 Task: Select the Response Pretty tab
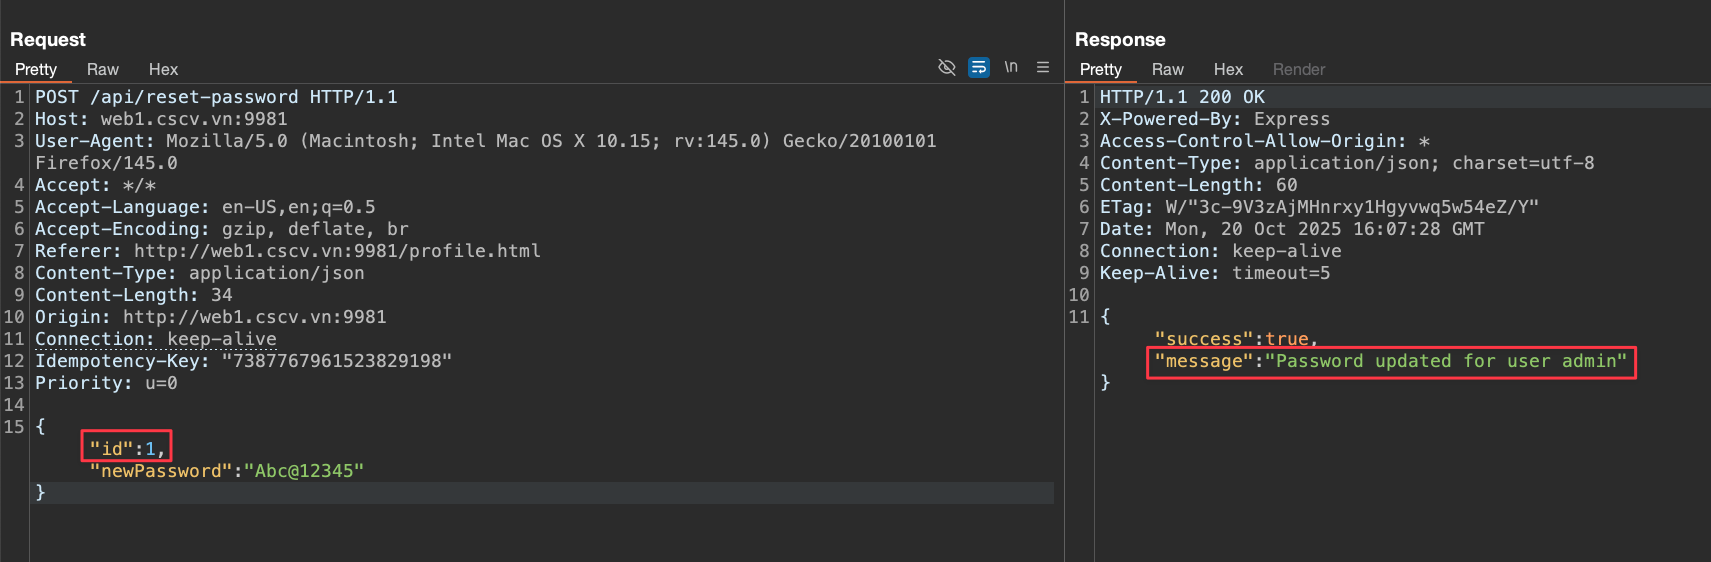(1101, 69)
